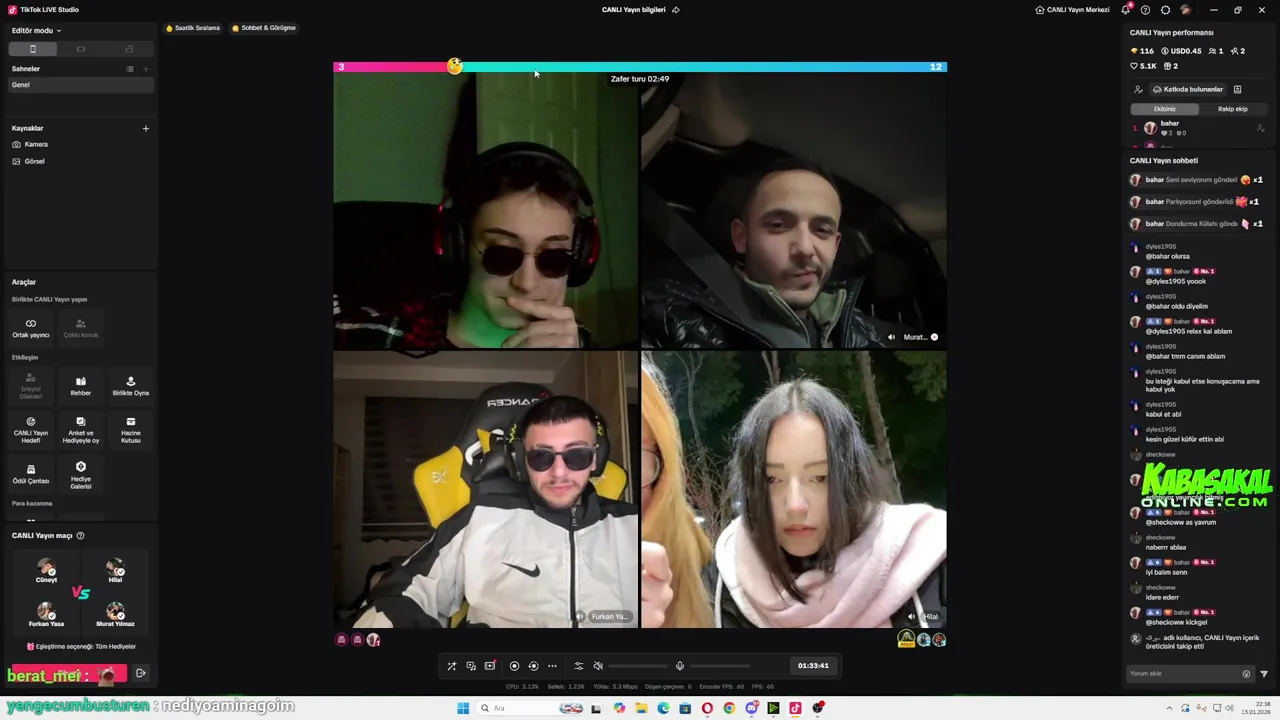Click the 01:33:41 live timer

click(x=813, y=666)
